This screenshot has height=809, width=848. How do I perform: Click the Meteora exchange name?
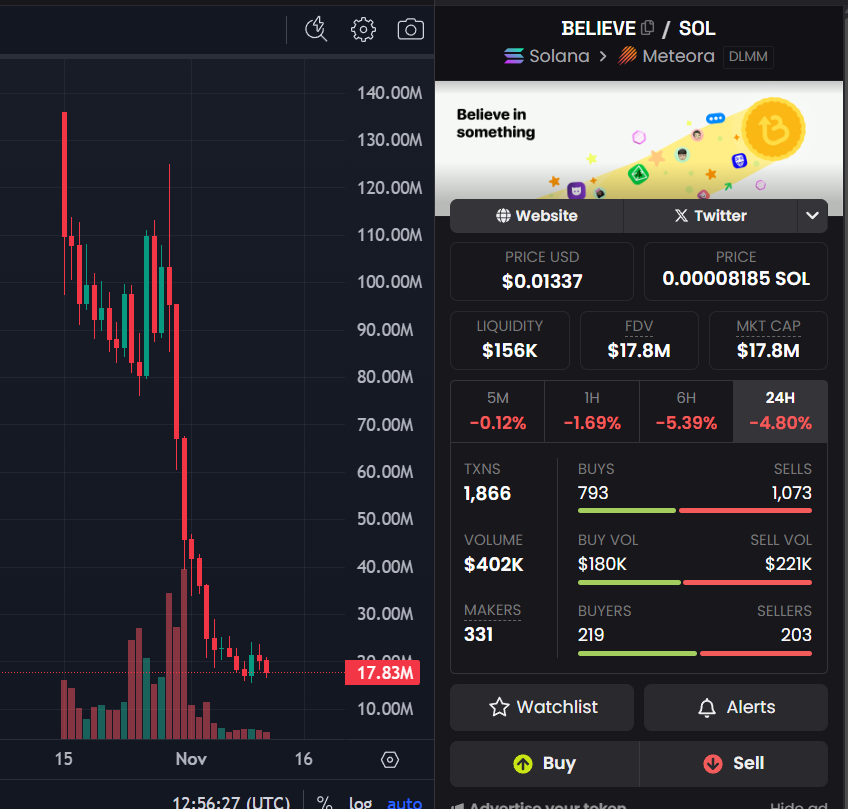coord(678,56)
